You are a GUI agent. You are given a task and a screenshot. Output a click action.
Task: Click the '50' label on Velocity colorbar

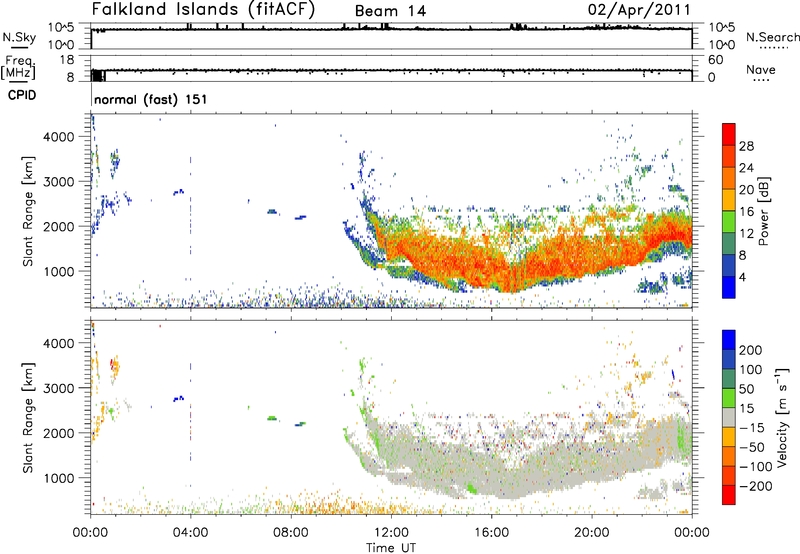click(746, 389)
